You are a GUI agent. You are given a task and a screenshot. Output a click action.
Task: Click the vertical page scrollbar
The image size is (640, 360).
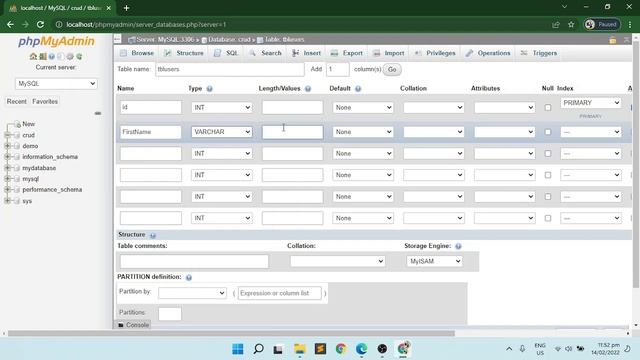pyautogui.click(x=636, y=163)
